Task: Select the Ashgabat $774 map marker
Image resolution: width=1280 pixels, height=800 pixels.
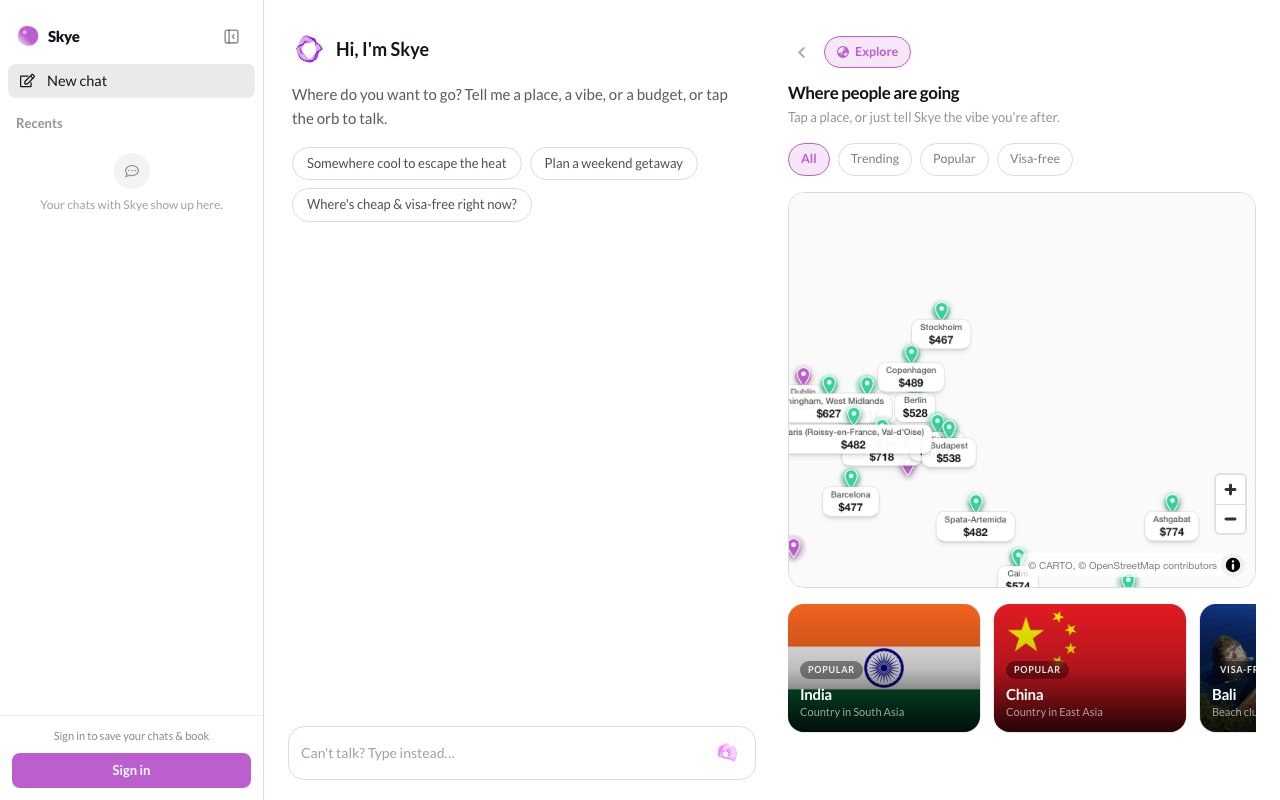Action: tap(1172, 519)
